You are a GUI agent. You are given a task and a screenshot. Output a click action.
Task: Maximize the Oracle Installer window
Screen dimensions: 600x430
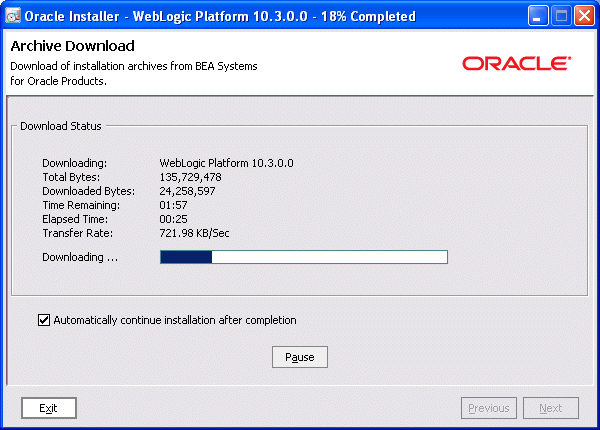[561, 16]
